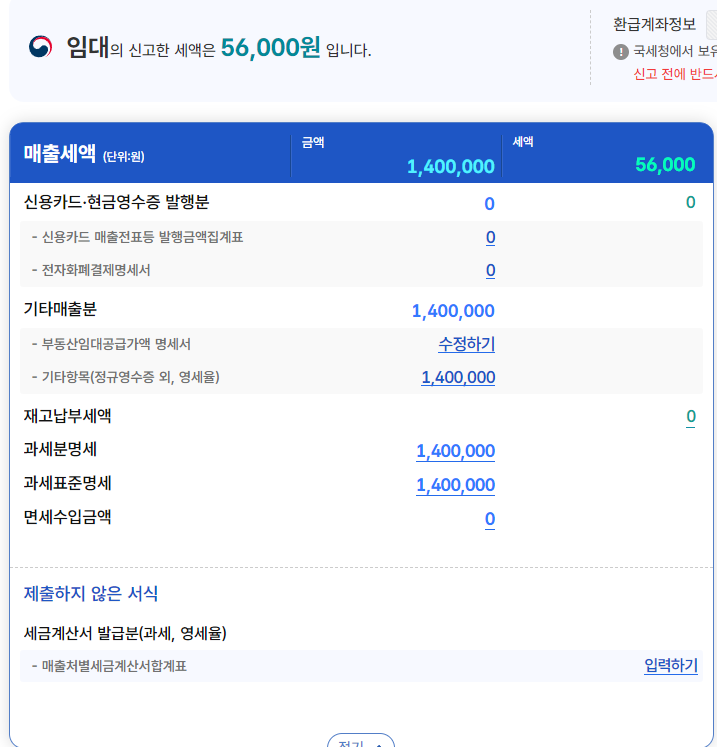Click the header 세액 total 56,000

point(665,165)
